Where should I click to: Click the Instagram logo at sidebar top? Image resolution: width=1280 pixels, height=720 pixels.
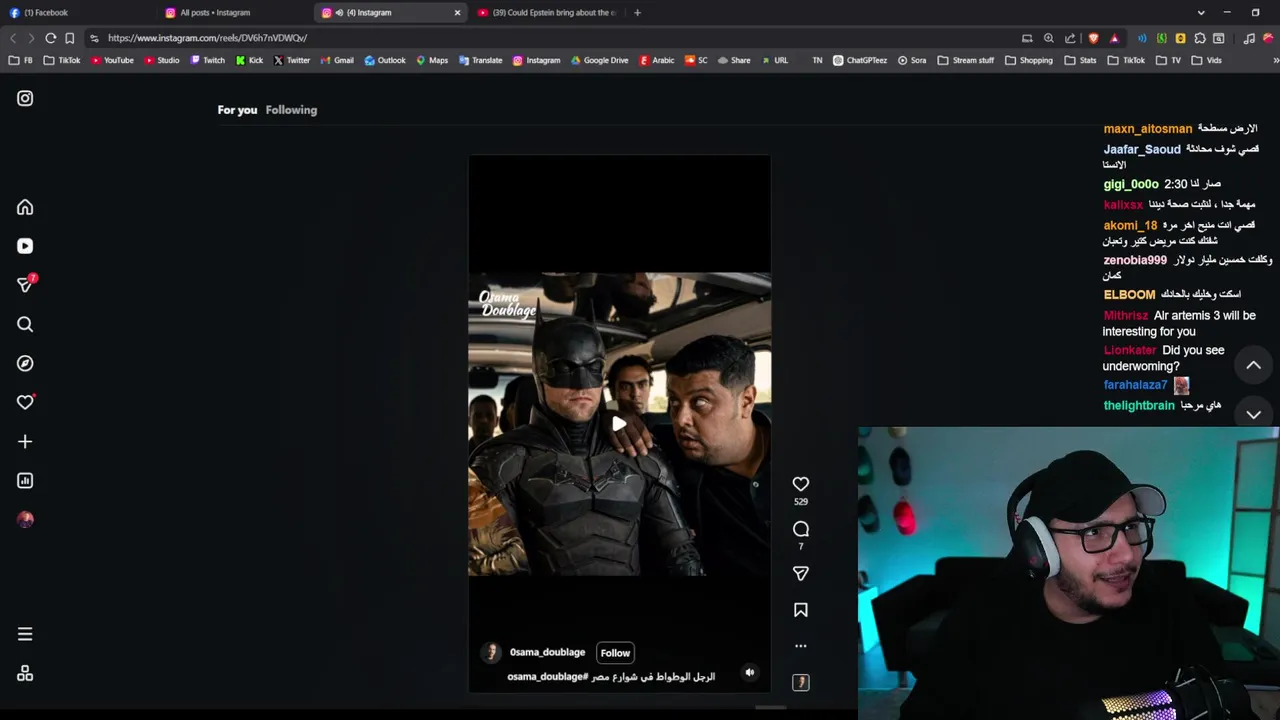25,98
